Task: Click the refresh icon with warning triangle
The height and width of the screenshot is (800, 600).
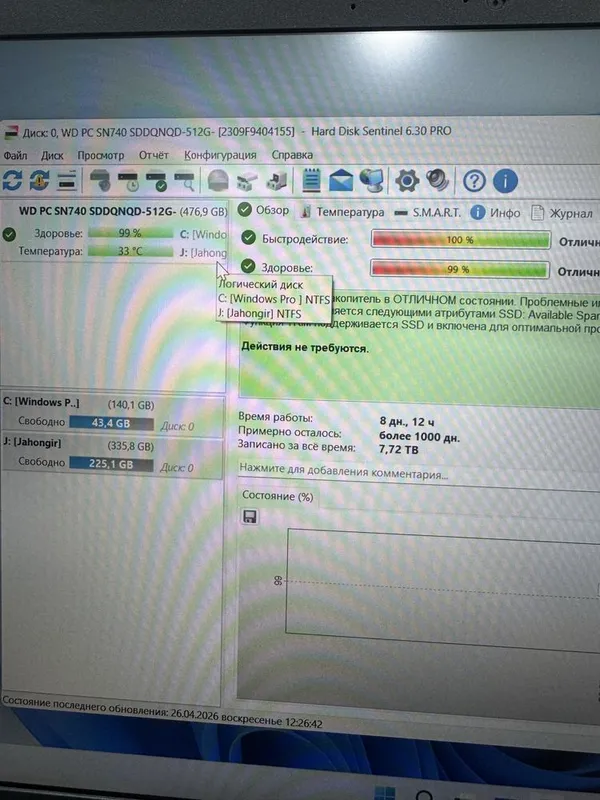Action: pos(39,180)
